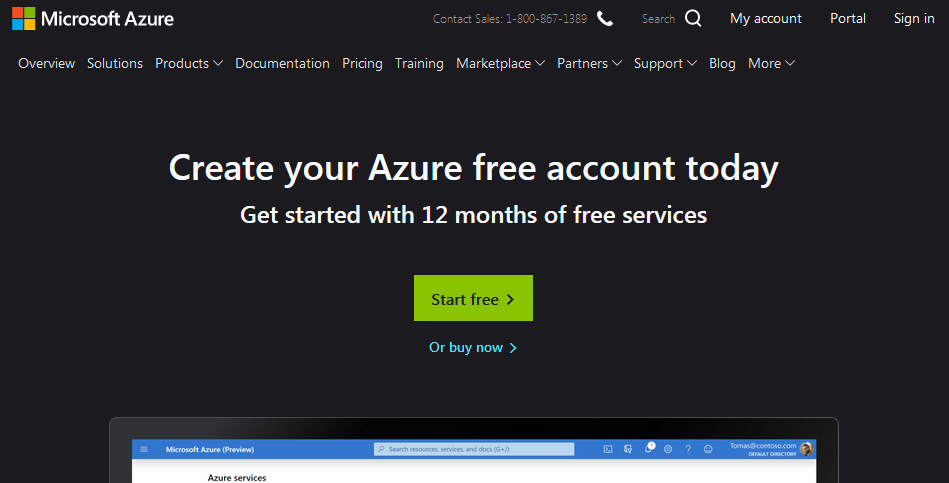Click the settings gear in portal preview

[x=668, y=449]
